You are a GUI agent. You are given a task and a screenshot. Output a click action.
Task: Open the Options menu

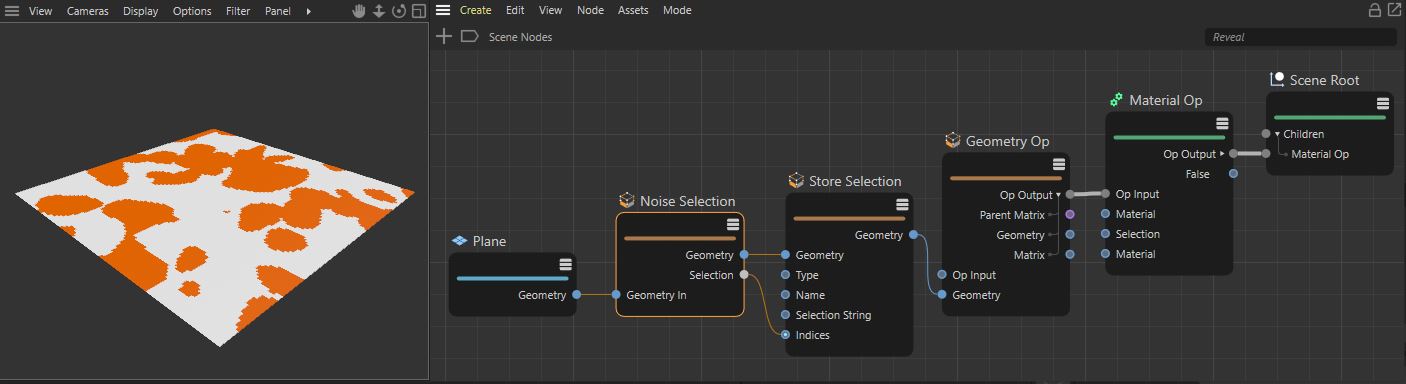pyautogui.click(x=192, y=11)
